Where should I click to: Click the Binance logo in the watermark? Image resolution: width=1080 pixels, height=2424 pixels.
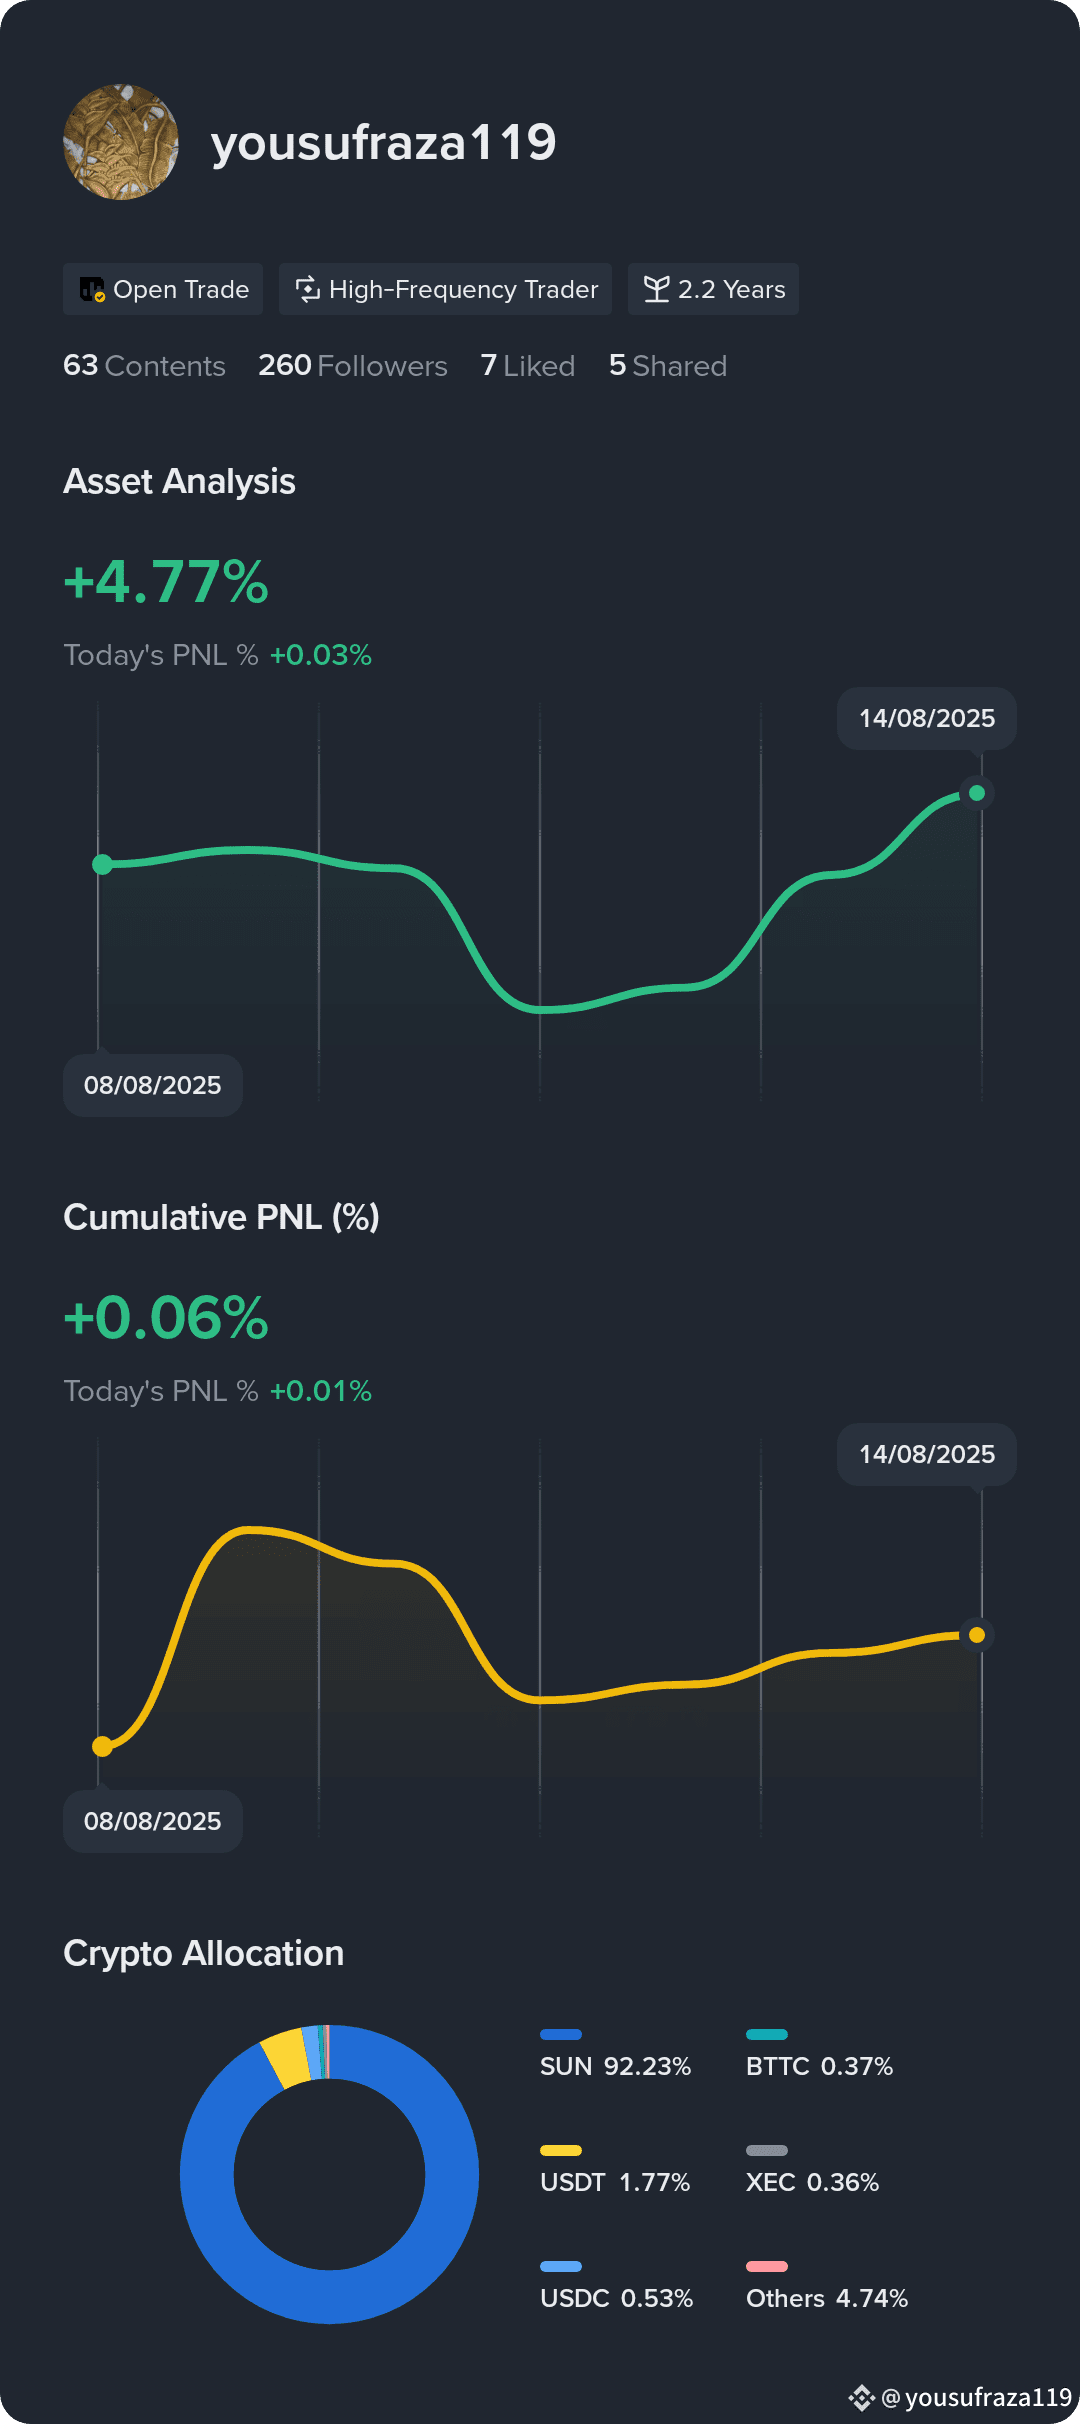pos(861,2397)
